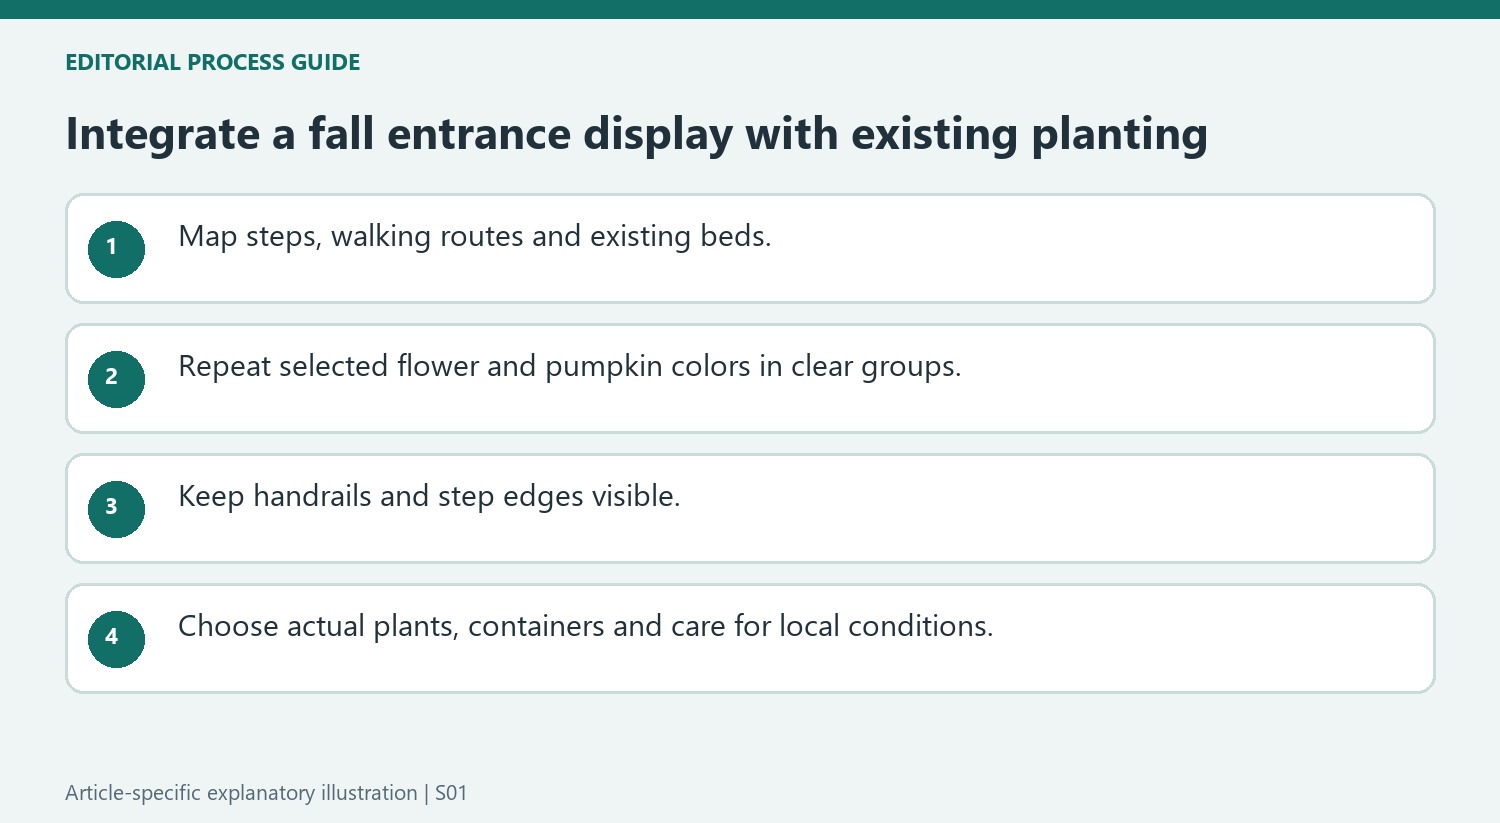The height and width of the screenshot is (823, 1500).
Task: Click the "Article-specific explanatory illustration | S01" footer
Action: [x=266, y=793]
